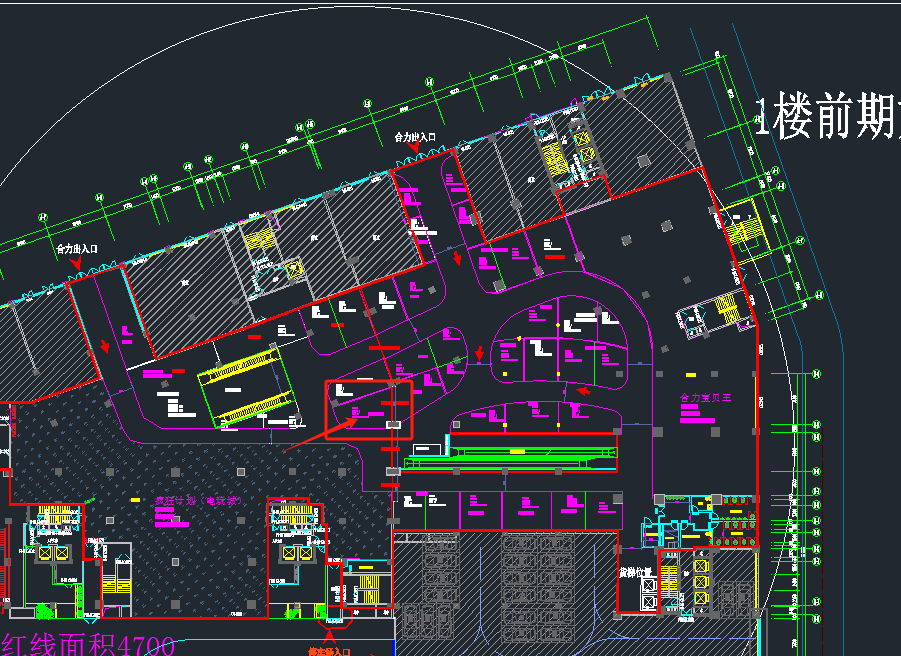Click the magenta "合力宝贝王" label

point(707,398)
